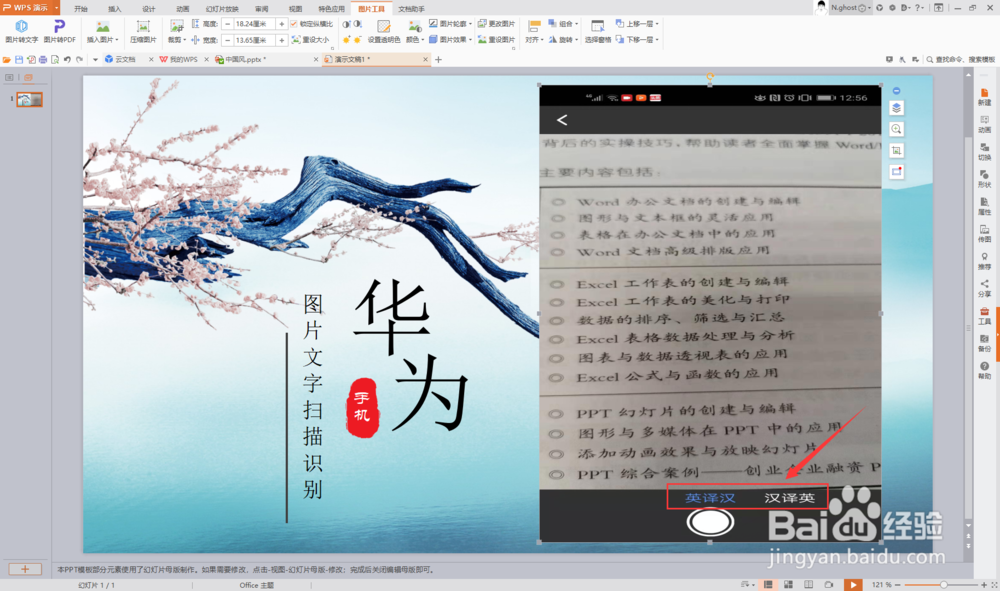Screen dimensions: 1000x591
Task: Click the save icon in quick access toolbar
Action: click(18, 59)
